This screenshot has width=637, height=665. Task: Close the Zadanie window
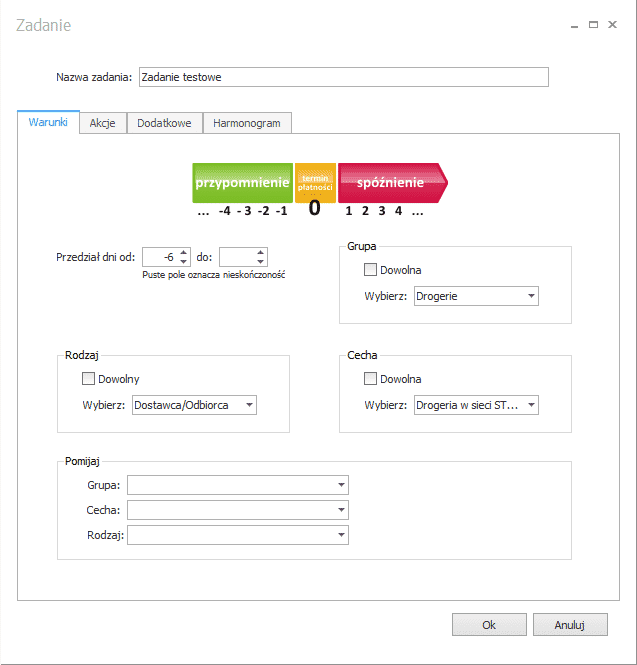[612, 25]
